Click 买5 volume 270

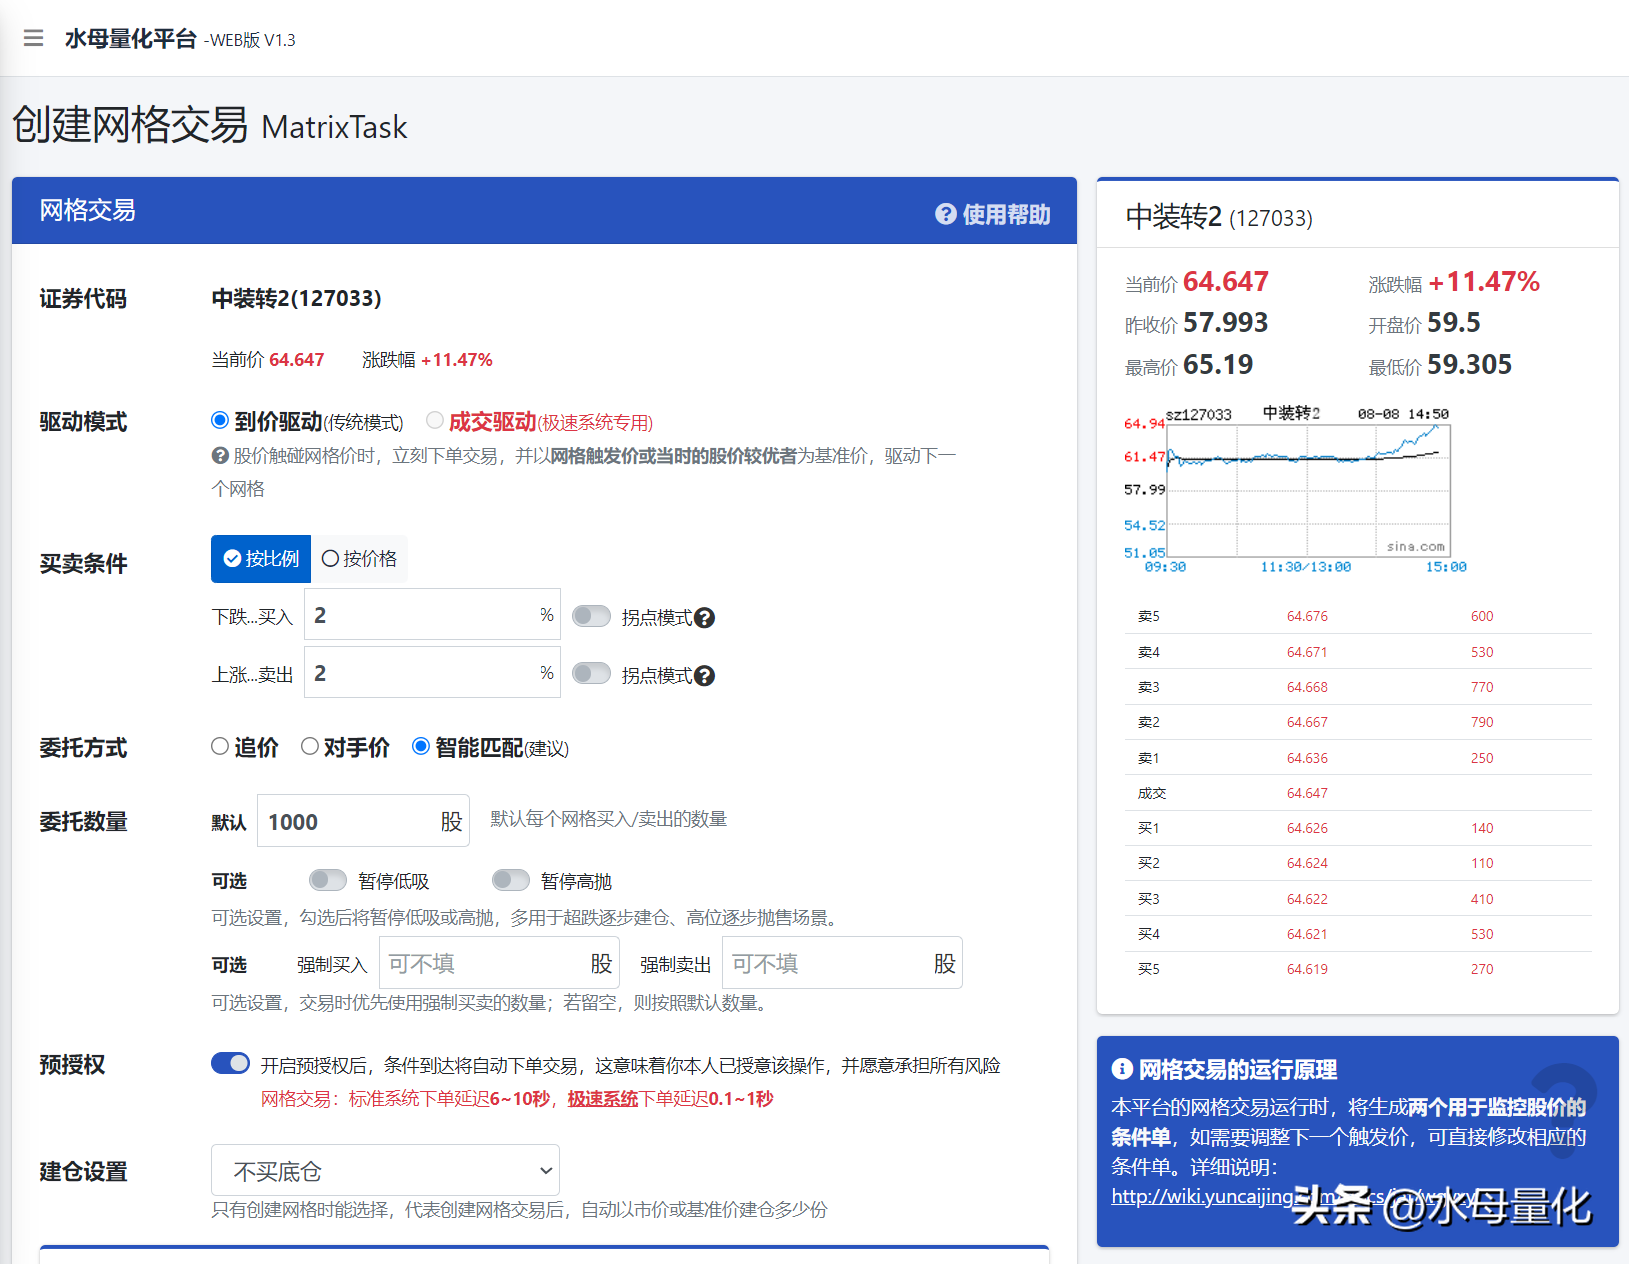point(1482,969)
